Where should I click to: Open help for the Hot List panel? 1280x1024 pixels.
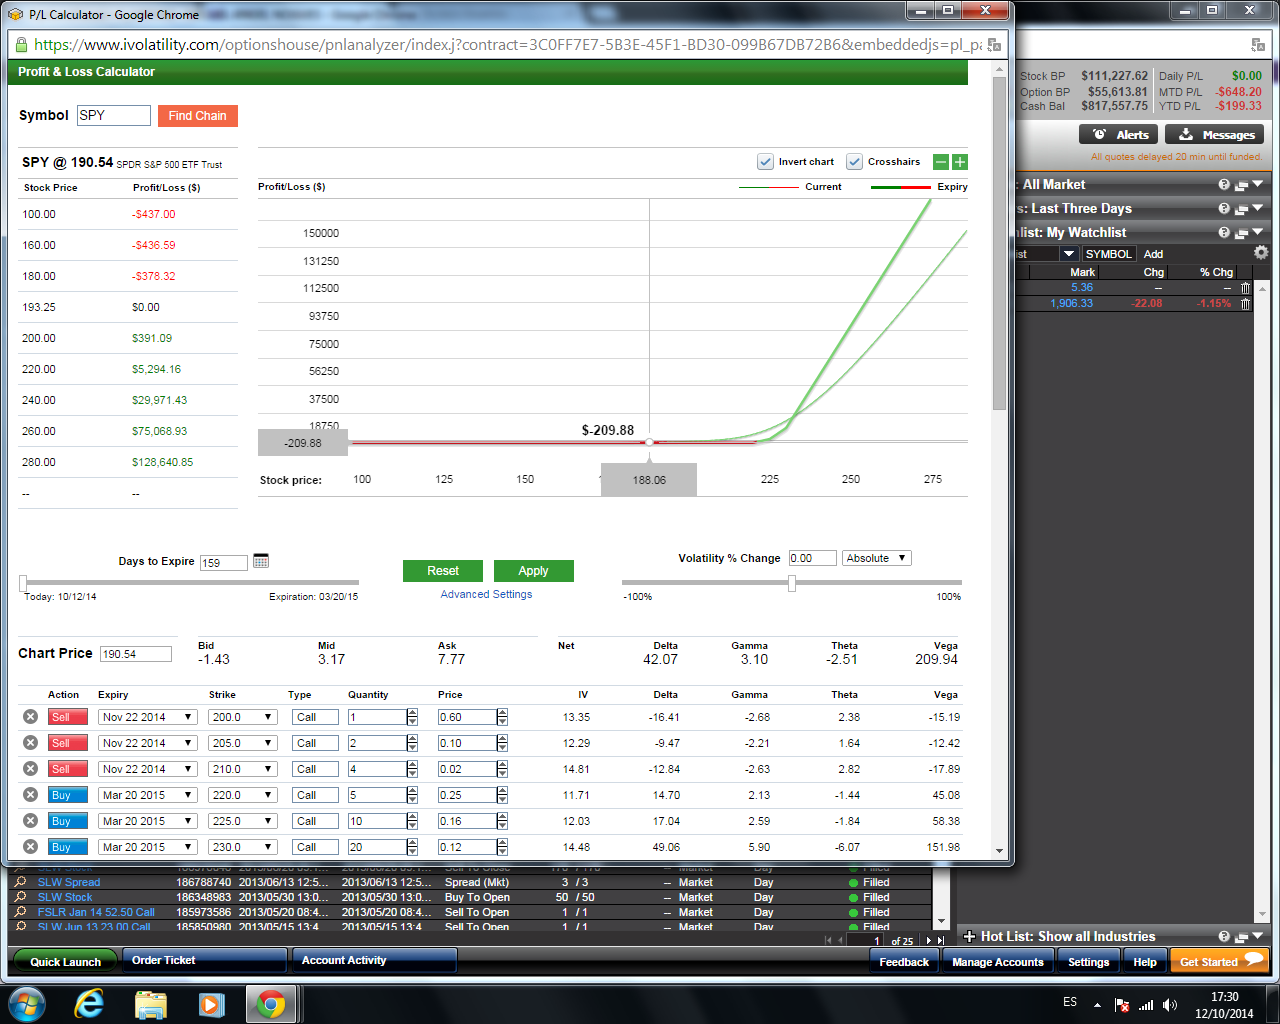[x=1224, y=937]
